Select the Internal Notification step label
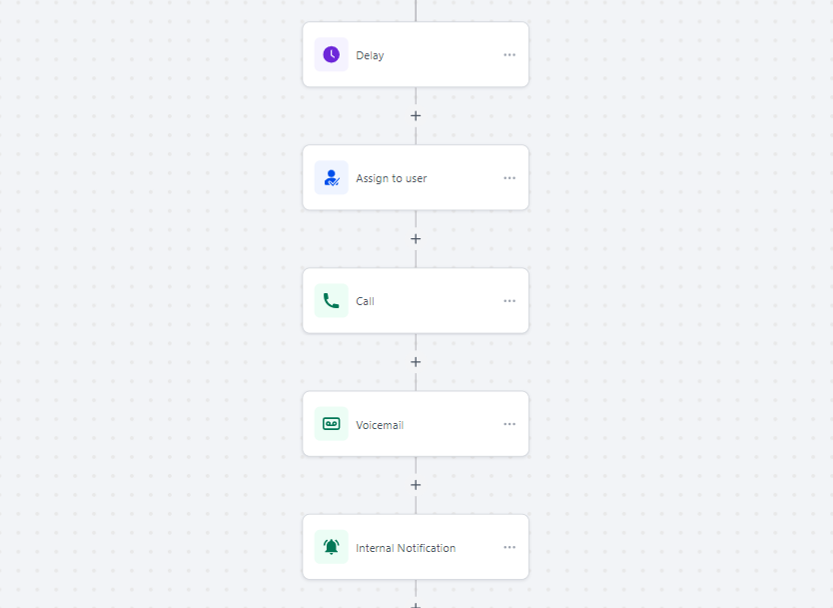833x608 pixels. coord(405,548)
